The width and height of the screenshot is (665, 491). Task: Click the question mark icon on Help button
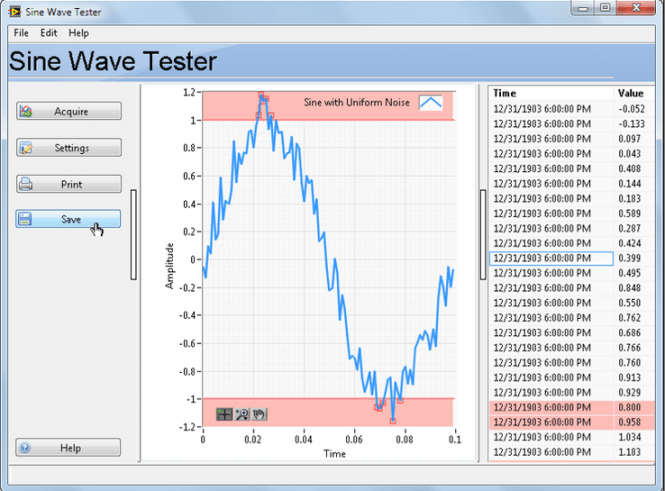coord(25,448)
